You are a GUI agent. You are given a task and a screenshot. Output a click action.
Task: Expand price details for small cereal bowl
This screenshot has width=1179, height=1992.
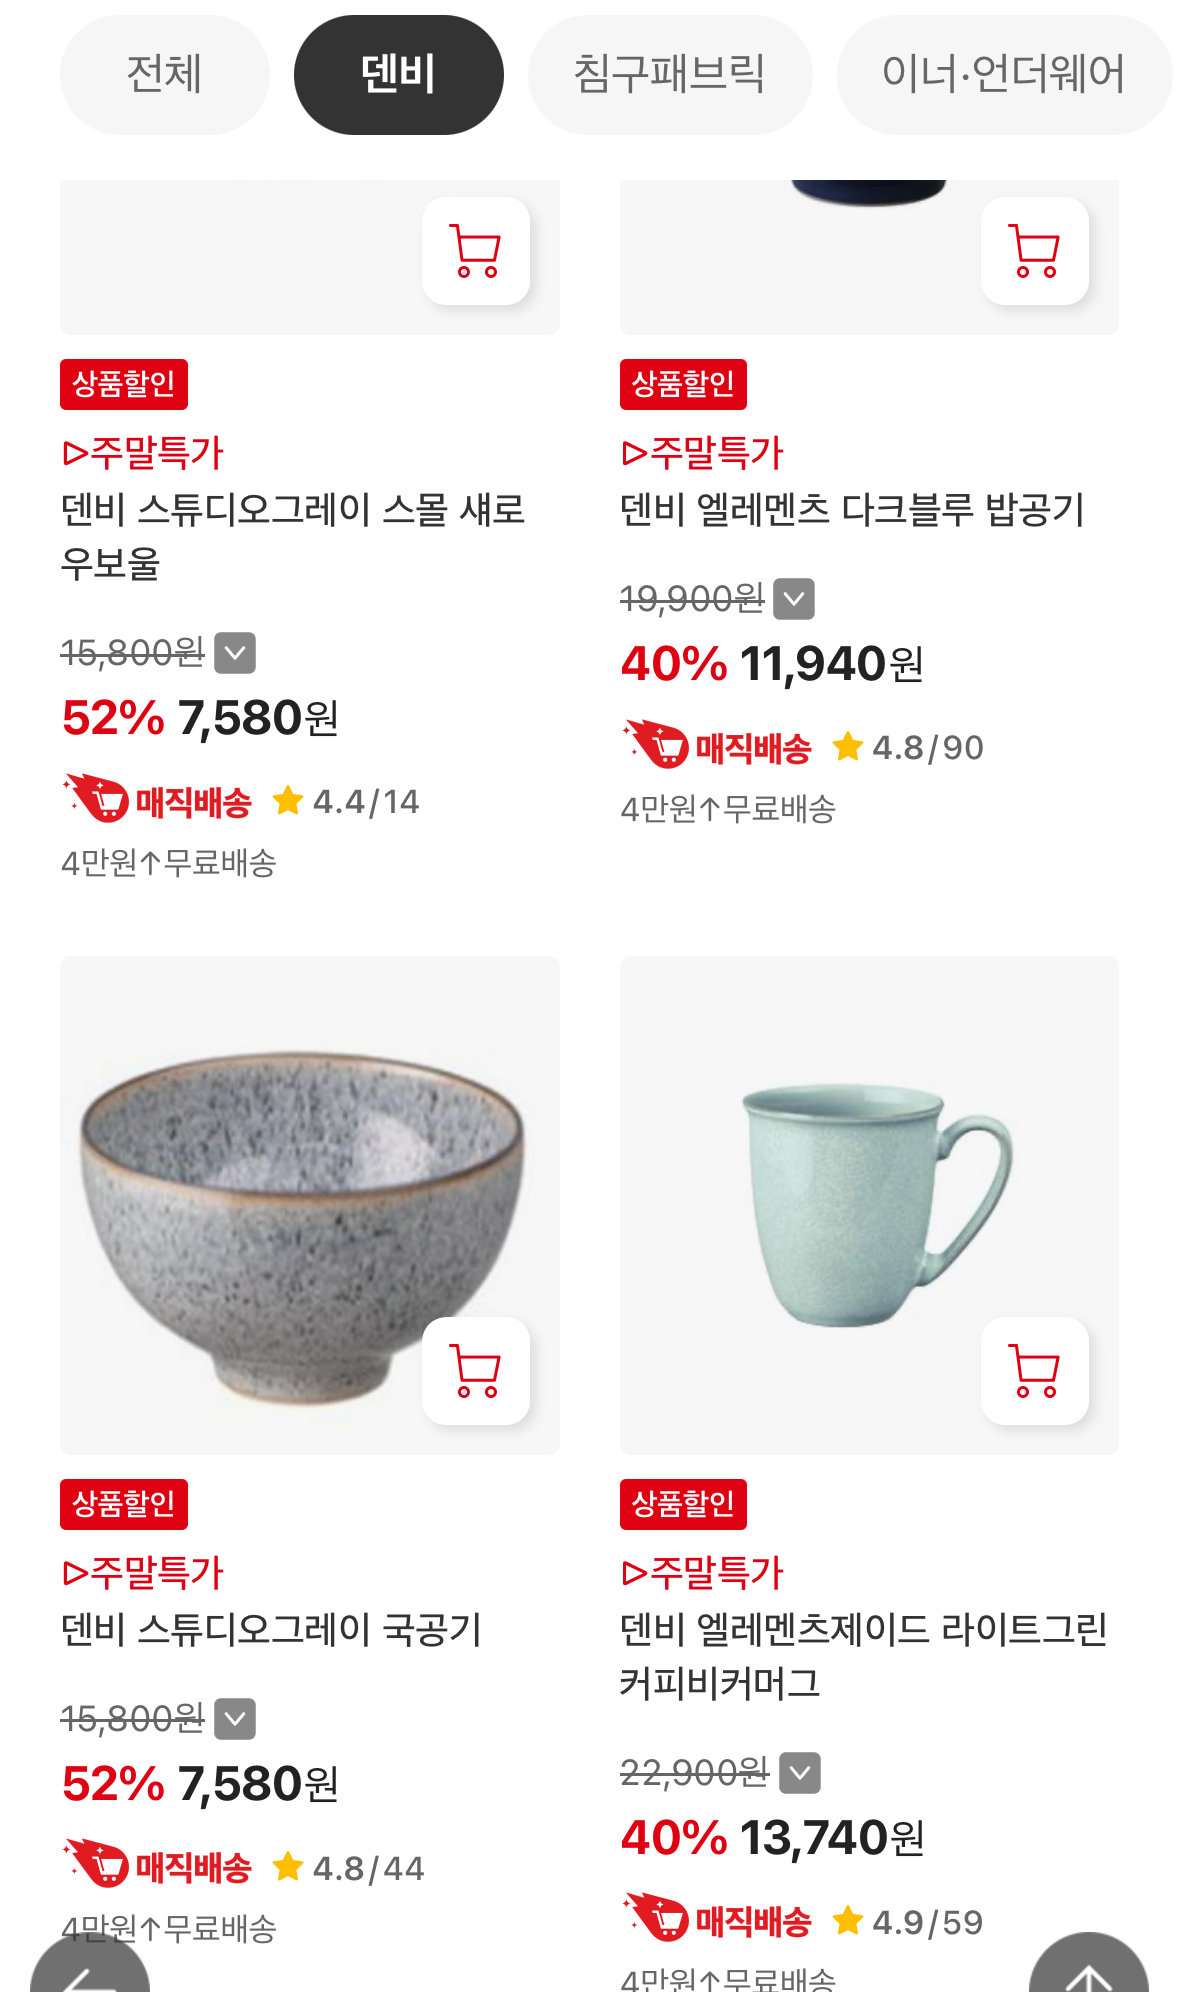(236, 653)
